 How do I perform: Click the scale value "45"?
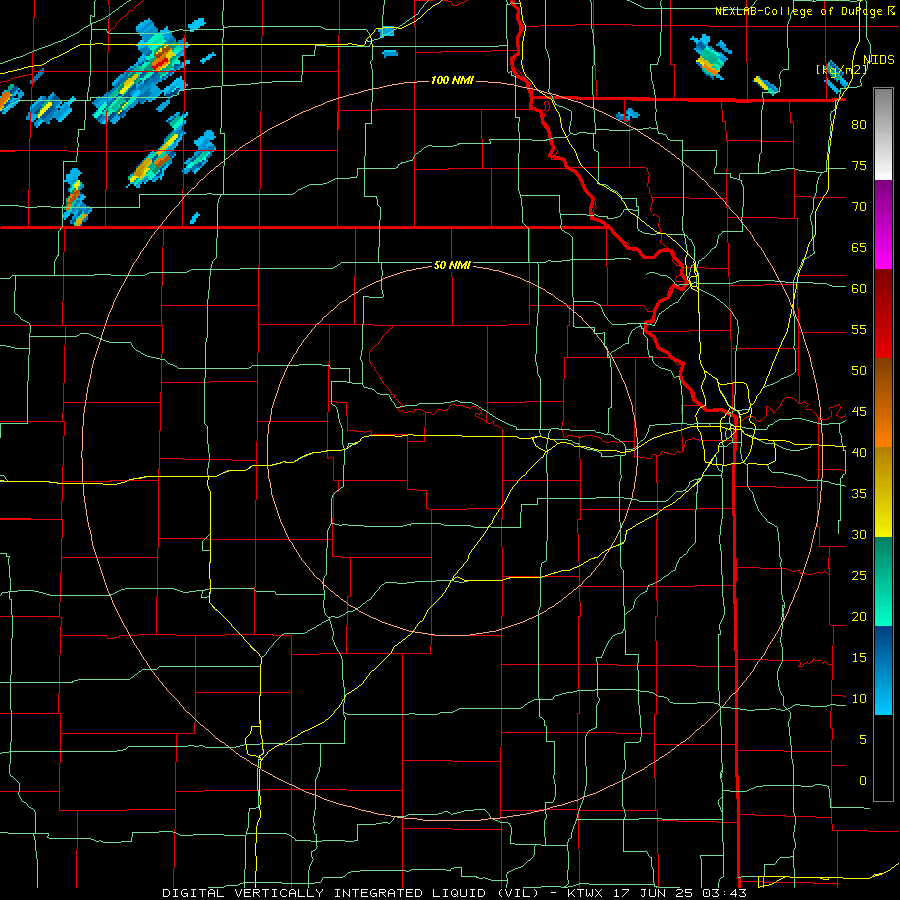tap(859, 412)
